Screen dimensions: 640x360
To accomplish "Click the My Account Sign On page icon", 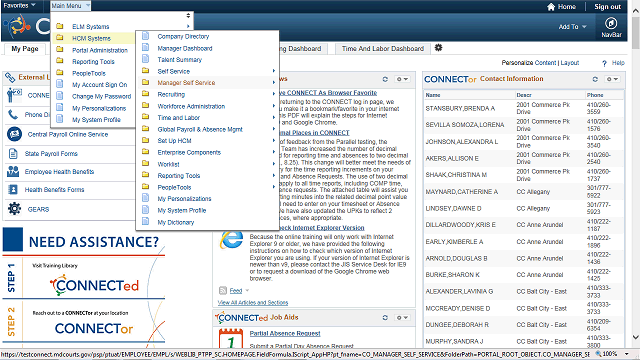I will click(x=60, y=84).
